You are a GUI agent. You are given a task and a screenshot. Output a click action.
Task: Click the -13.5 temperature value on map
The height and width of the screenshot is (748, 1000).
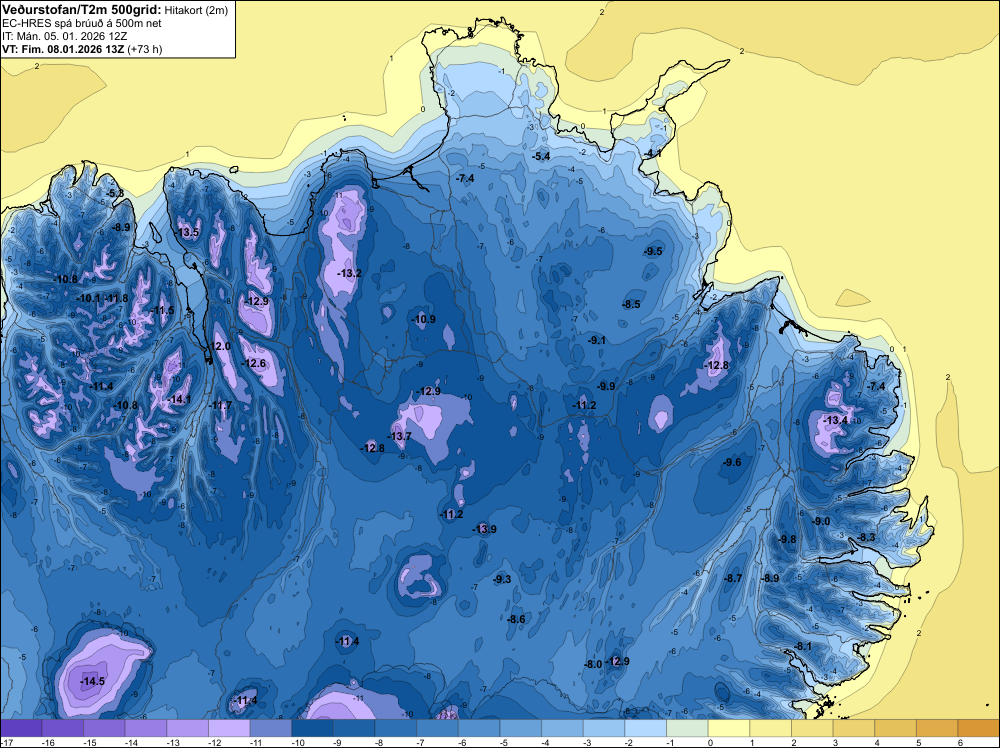pos(188,232)
